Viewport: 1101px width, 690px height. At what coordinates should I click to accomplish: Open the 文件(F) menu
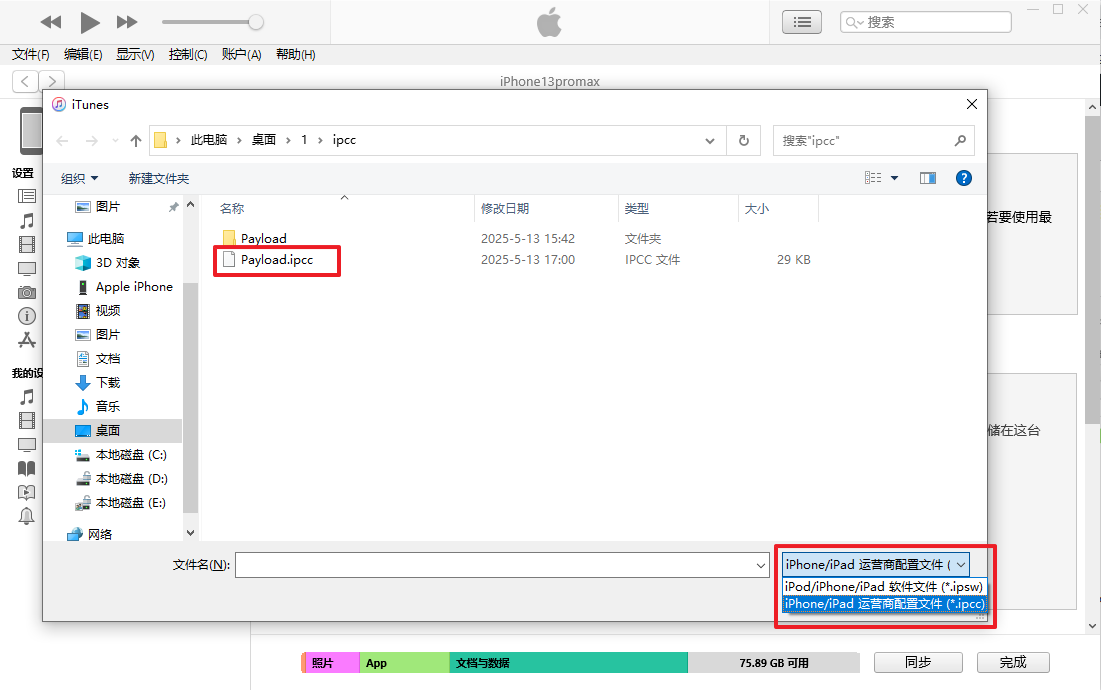click(x=31, y=55)
